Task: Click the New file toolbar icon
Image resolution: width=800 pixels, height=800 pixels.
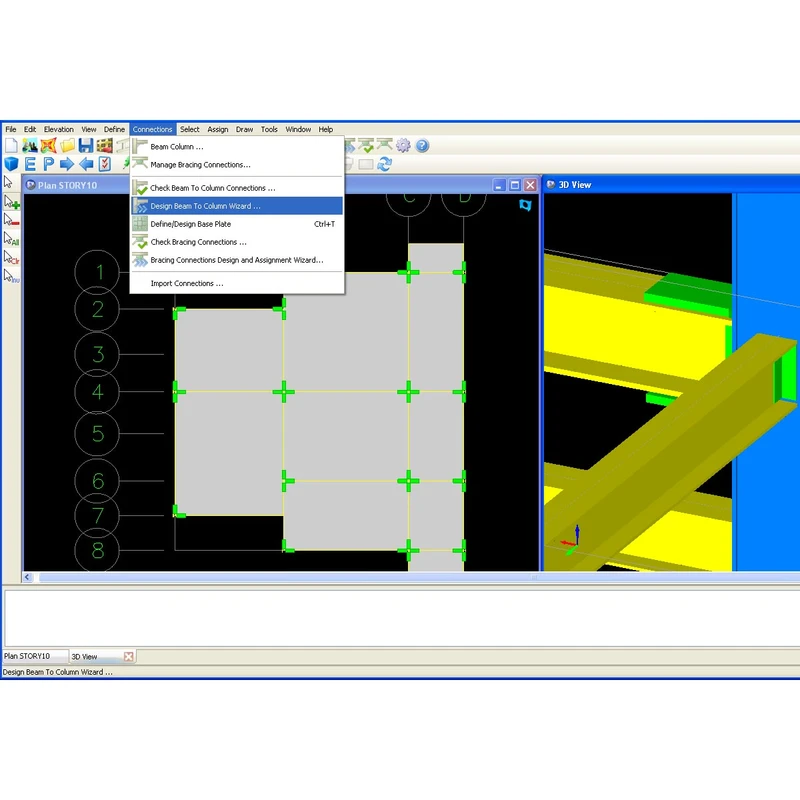Action: tap(11, 146)
